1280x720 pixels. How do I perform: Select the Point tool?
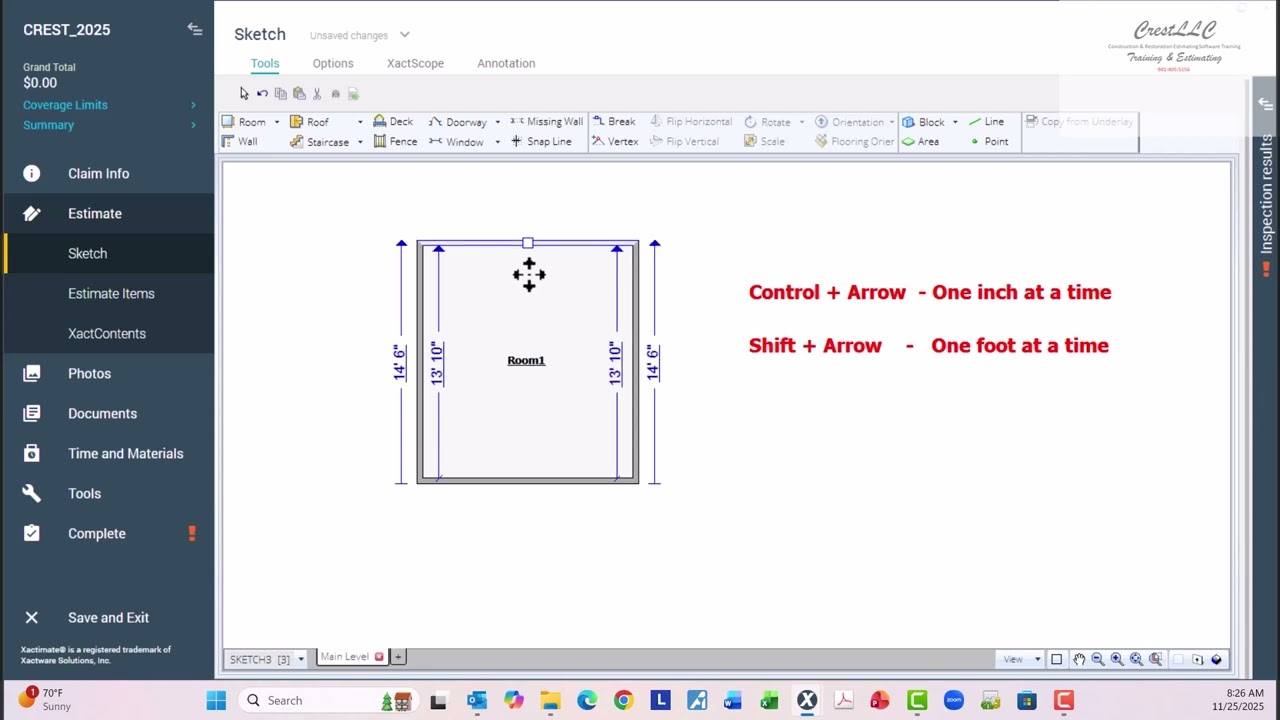[x=989, y=142]
